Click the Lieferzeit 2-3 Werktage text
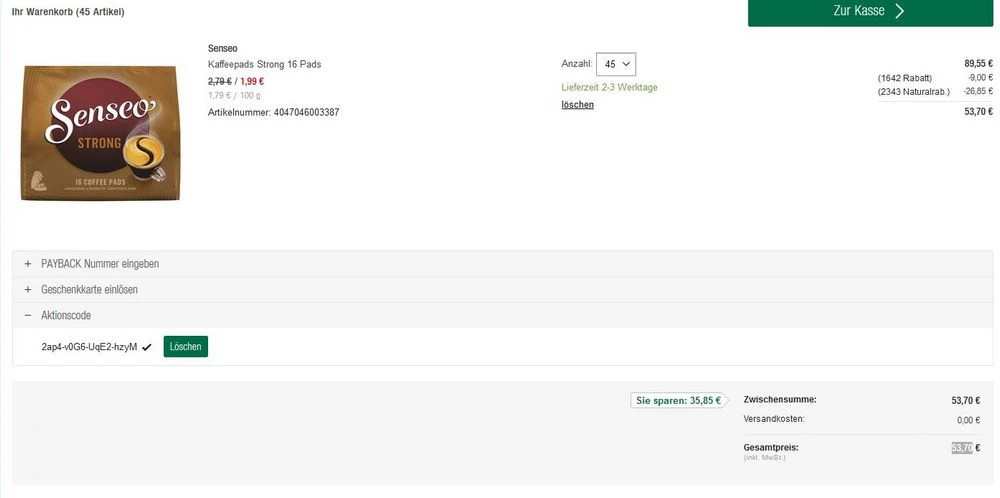This screenshot has height=498, width=1000. [x=609, y=87]
